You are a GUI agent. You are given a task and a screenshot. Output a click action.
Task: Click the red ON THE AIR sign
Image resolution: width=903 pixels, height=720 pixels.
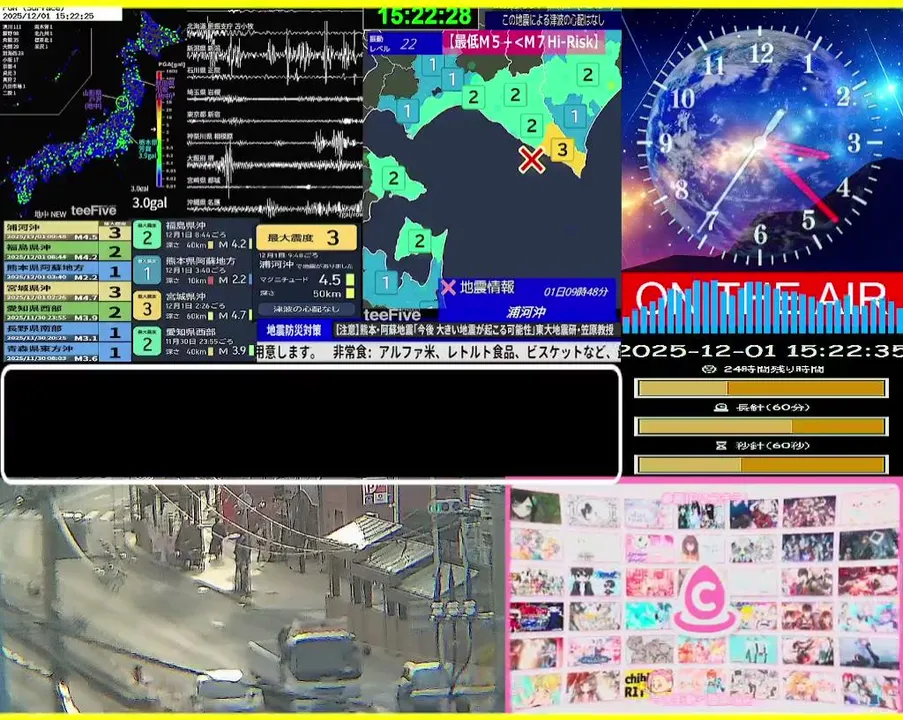pos(762,302)
